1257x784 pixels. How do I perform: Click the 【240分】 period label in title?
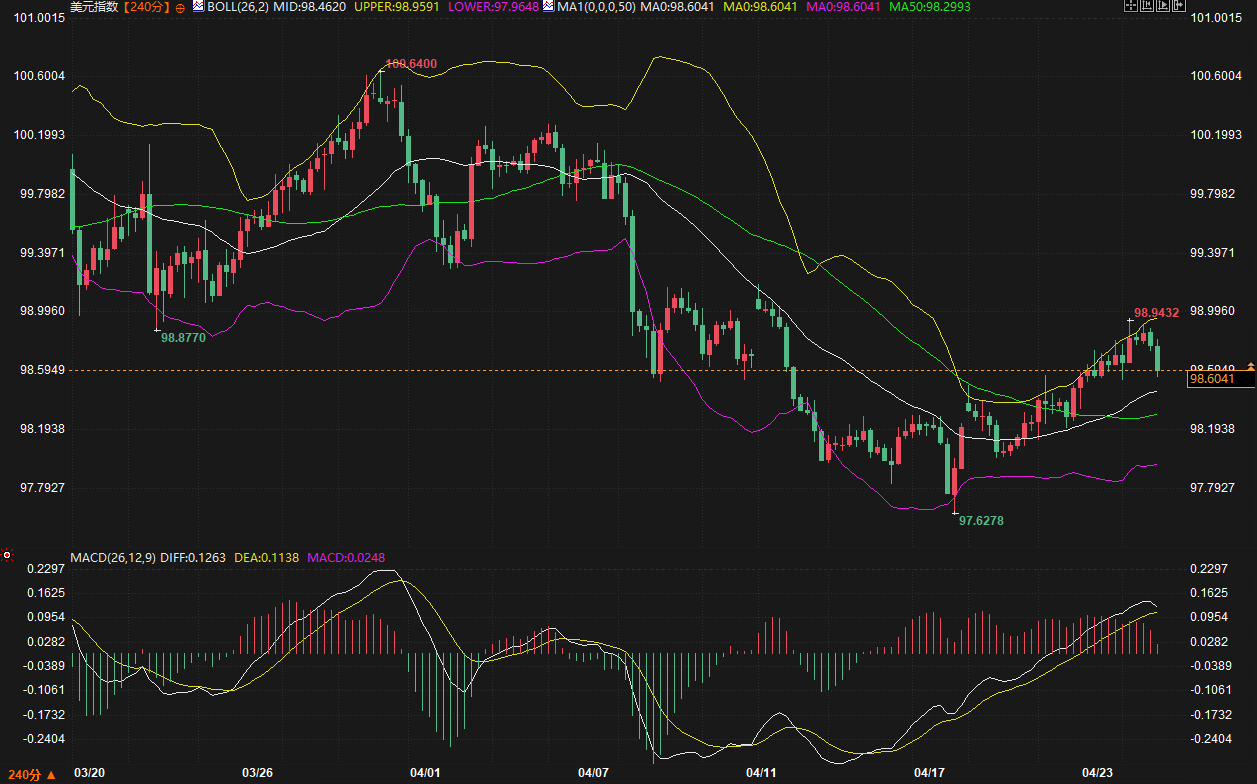click(x=146, y=8)
